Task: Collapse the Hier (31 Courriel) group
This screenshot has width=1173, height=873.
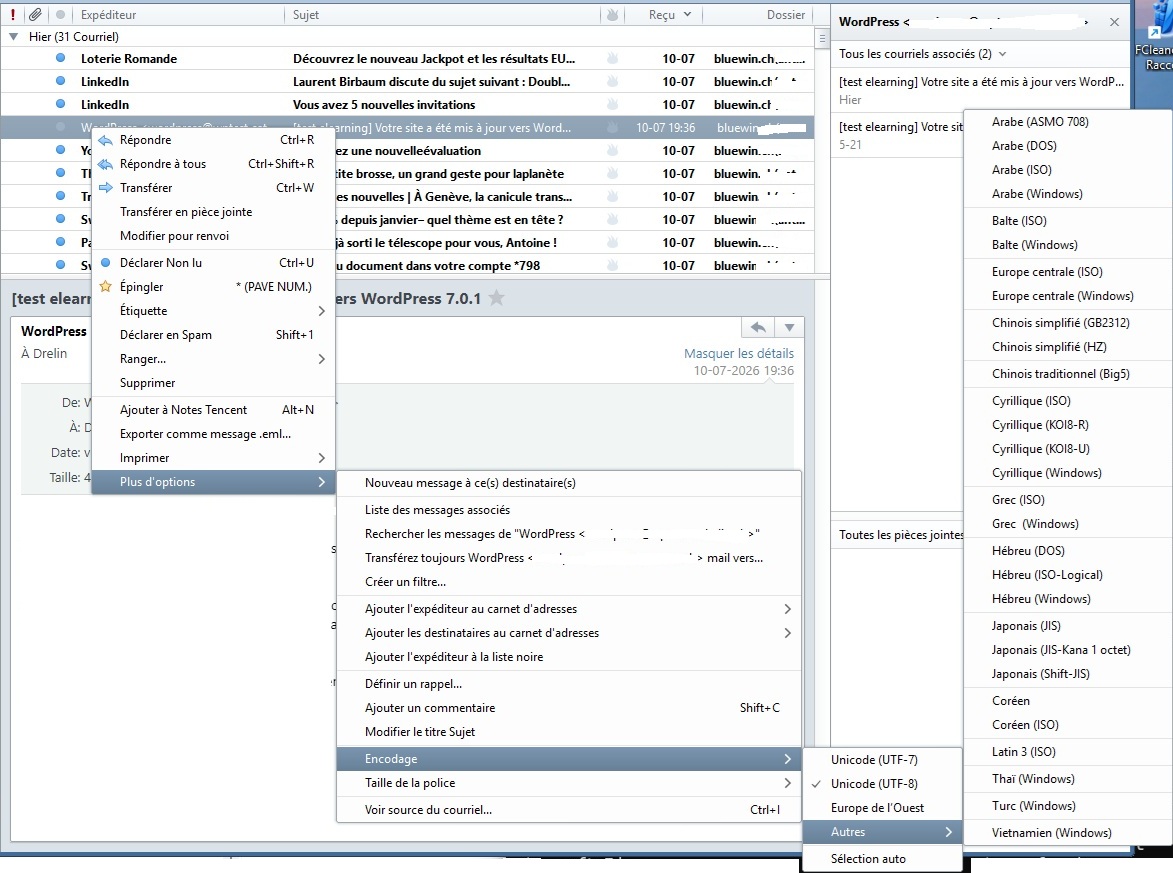Action: coord(13,37)
